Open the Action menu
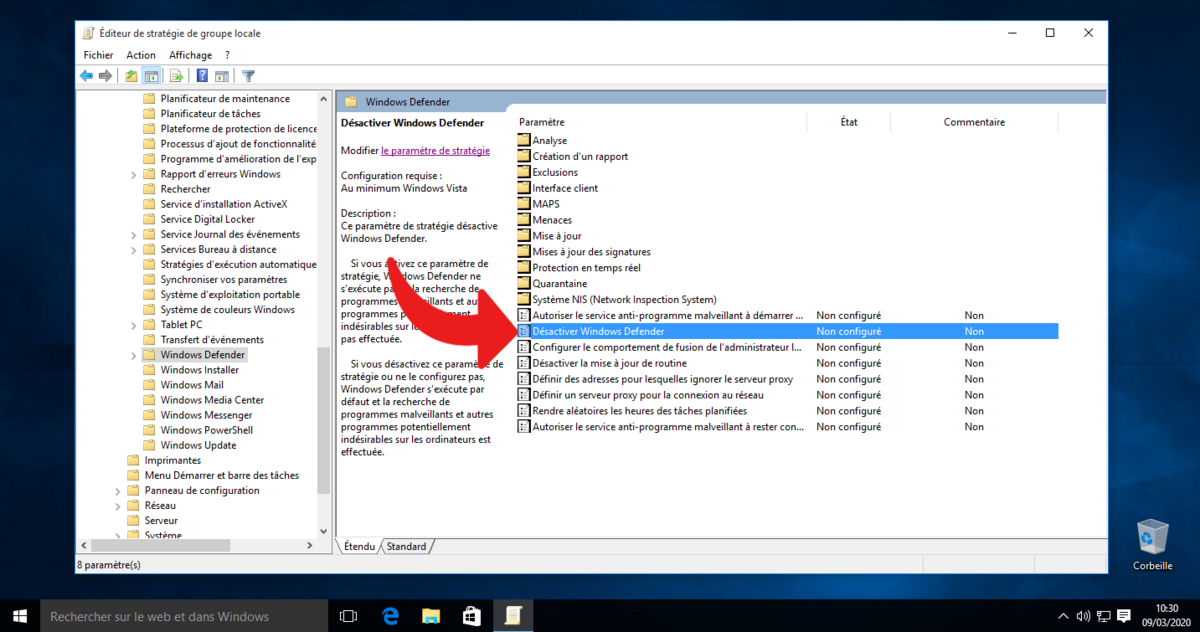Screen dimensions: 1200x632 coord(141,55)
